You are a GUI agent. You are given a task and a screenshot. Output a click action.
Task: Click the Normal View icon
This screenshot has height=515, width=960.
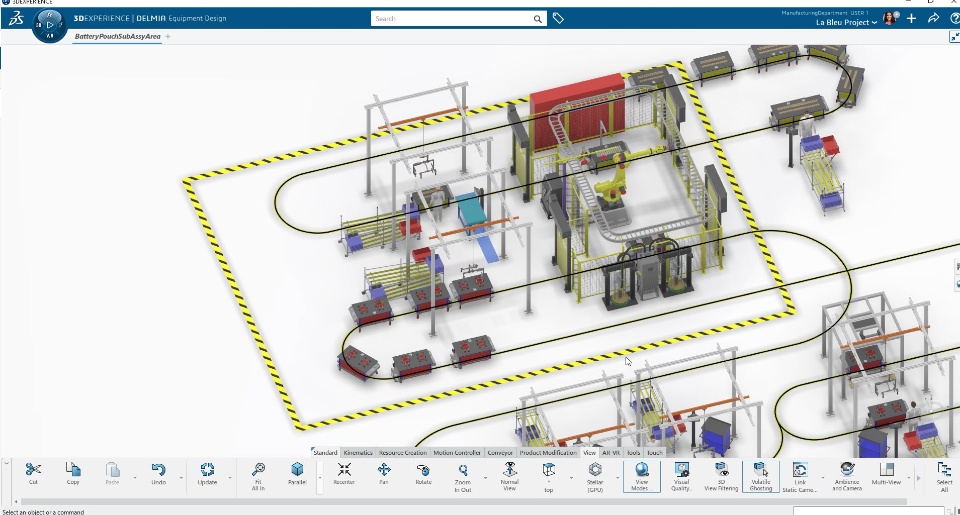tap(509, 476)
